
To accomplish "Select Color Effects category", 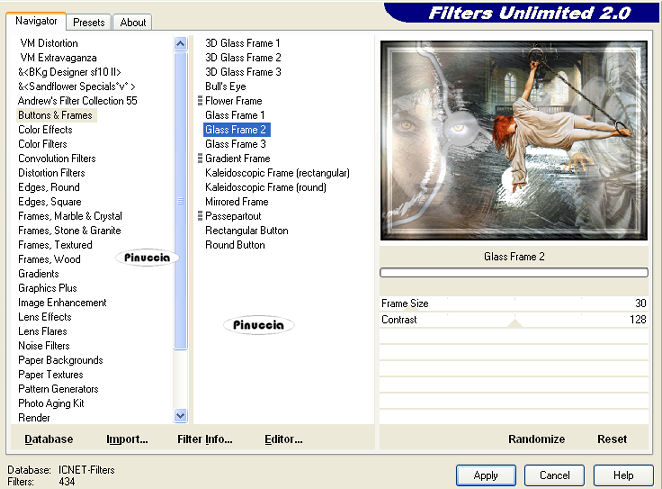I will point(45,130).
